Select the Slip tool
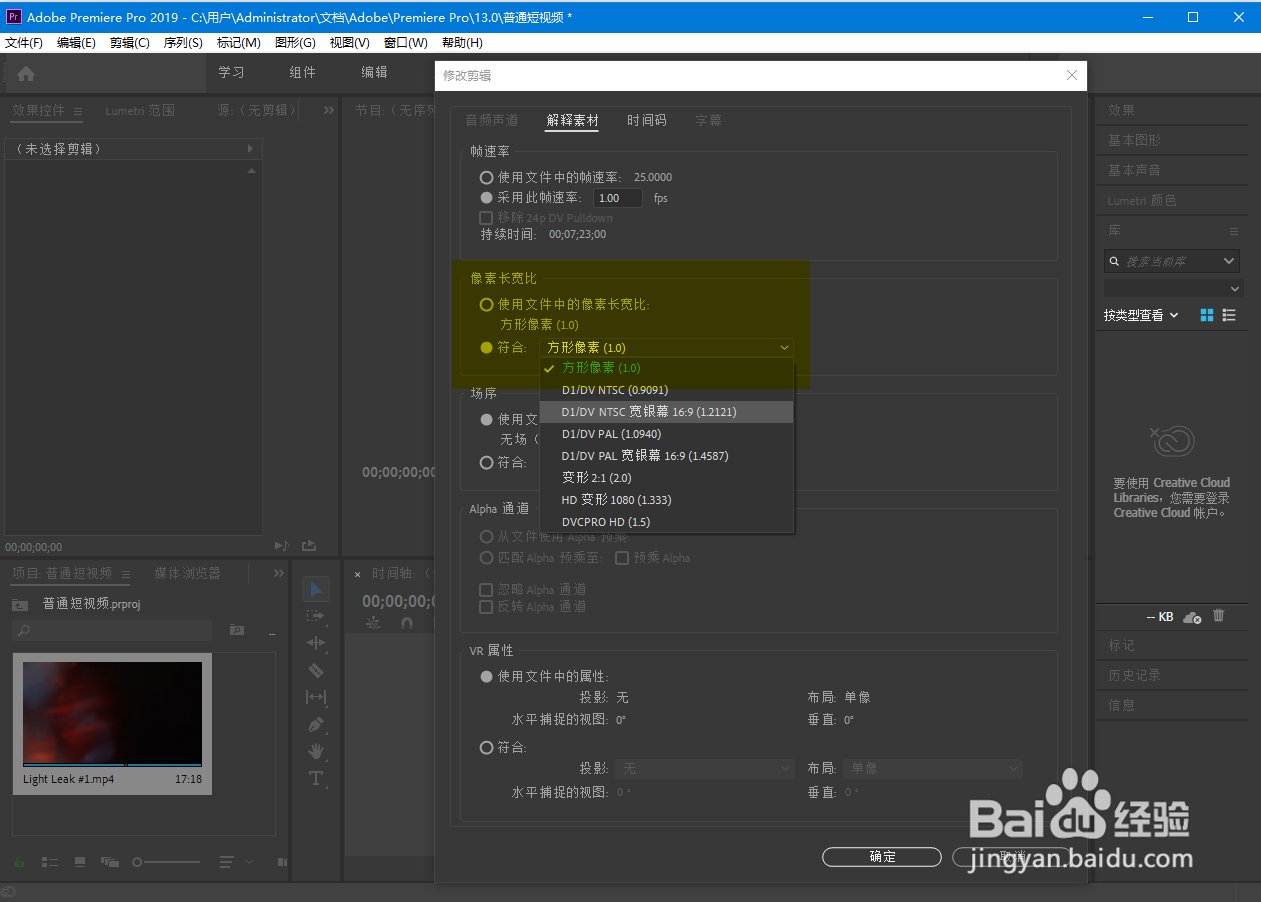 pos(316,697)
